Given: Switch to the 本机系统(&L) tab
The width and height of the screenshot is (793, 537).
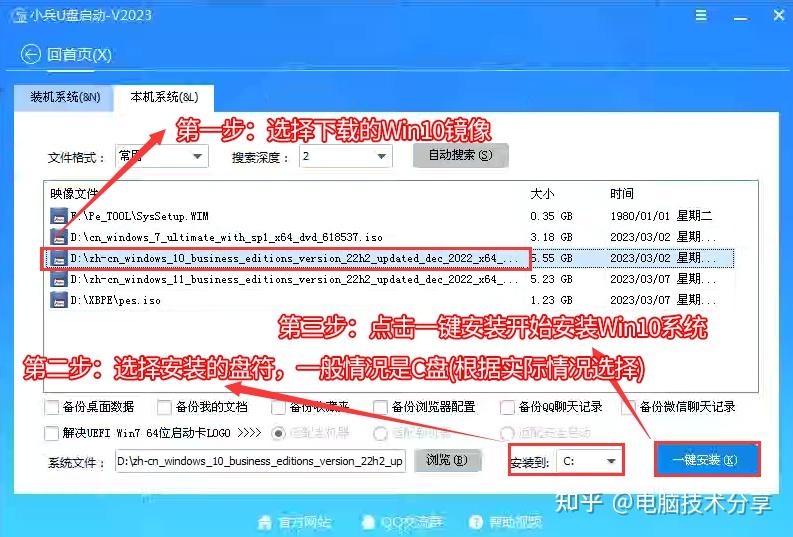Looking at the screenshot, I should [164, 97].
